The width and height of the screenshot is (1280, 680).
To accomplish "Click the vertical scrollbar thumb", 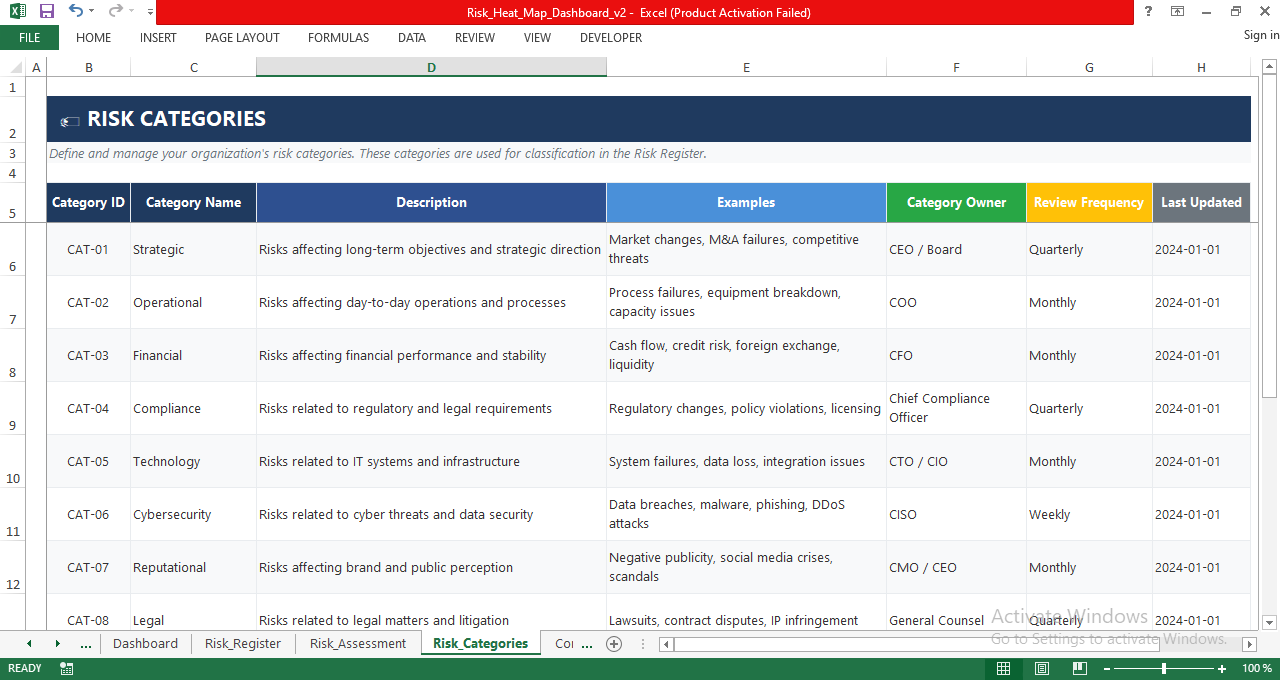I will coord(1270,236).
